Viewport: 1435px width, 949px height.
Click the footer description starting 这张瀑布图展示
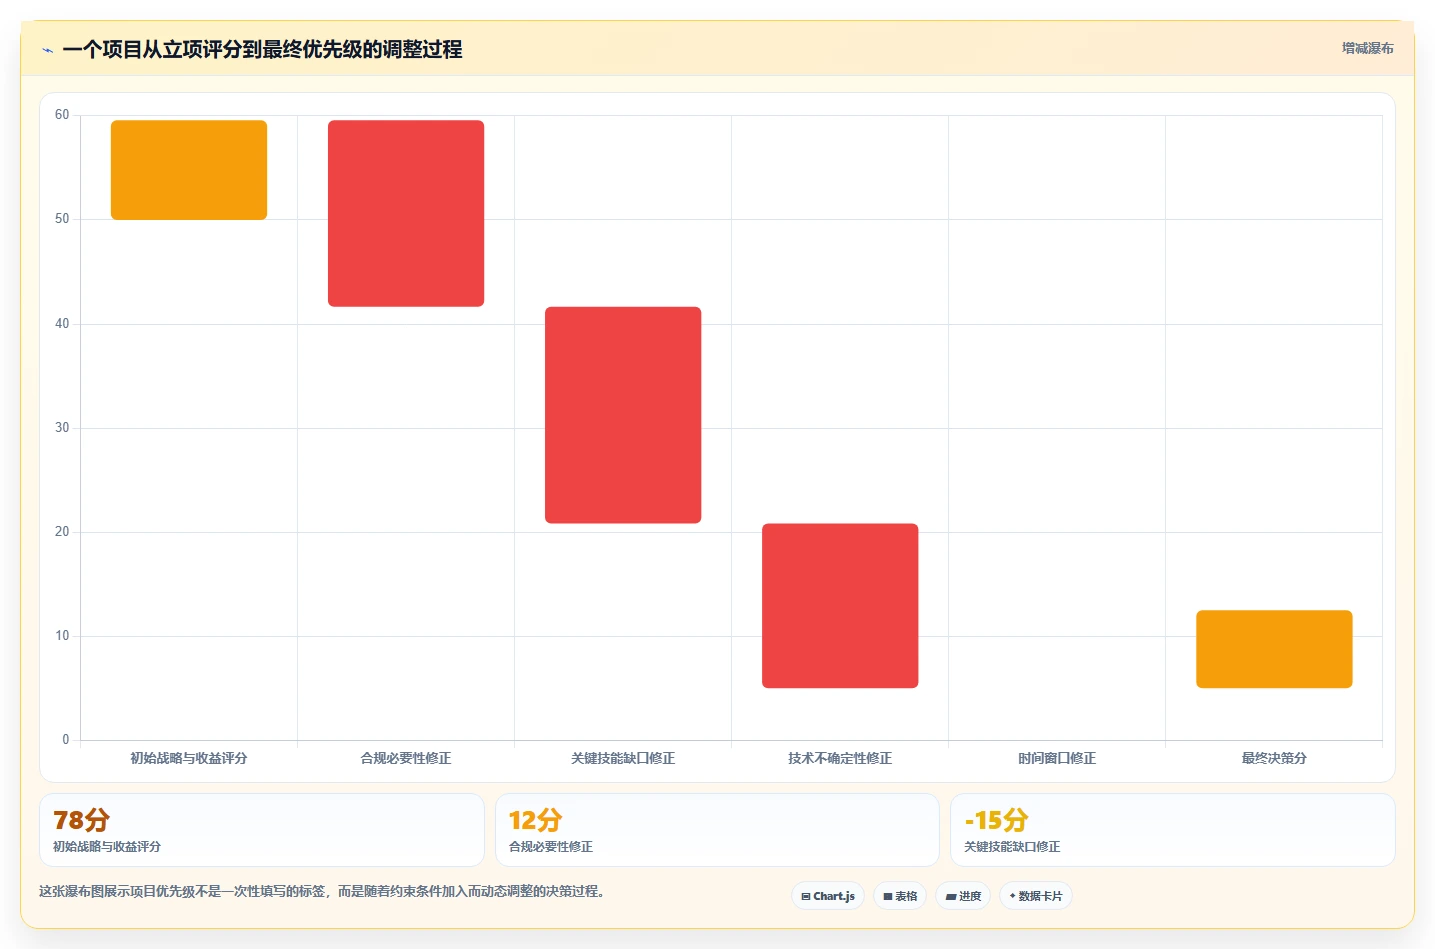tap(324, 891)
